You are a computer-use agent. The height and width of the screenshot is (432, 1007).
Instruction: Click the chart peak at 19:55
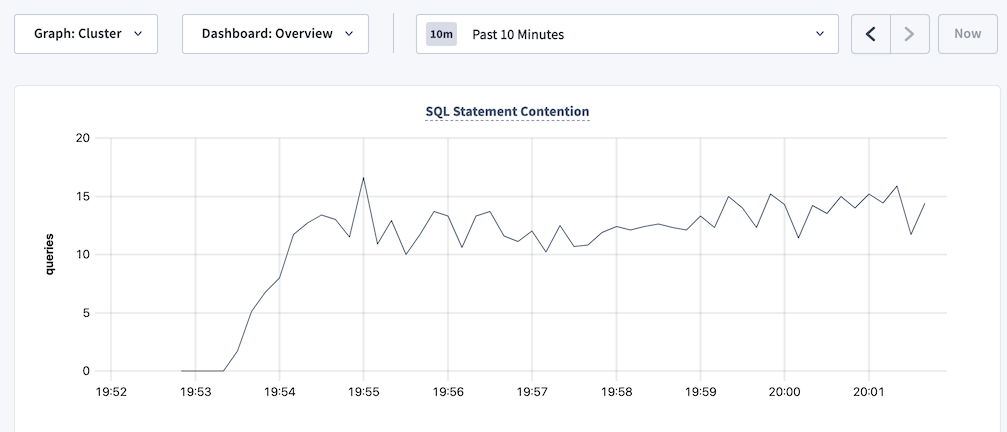(x=363, y=178)
